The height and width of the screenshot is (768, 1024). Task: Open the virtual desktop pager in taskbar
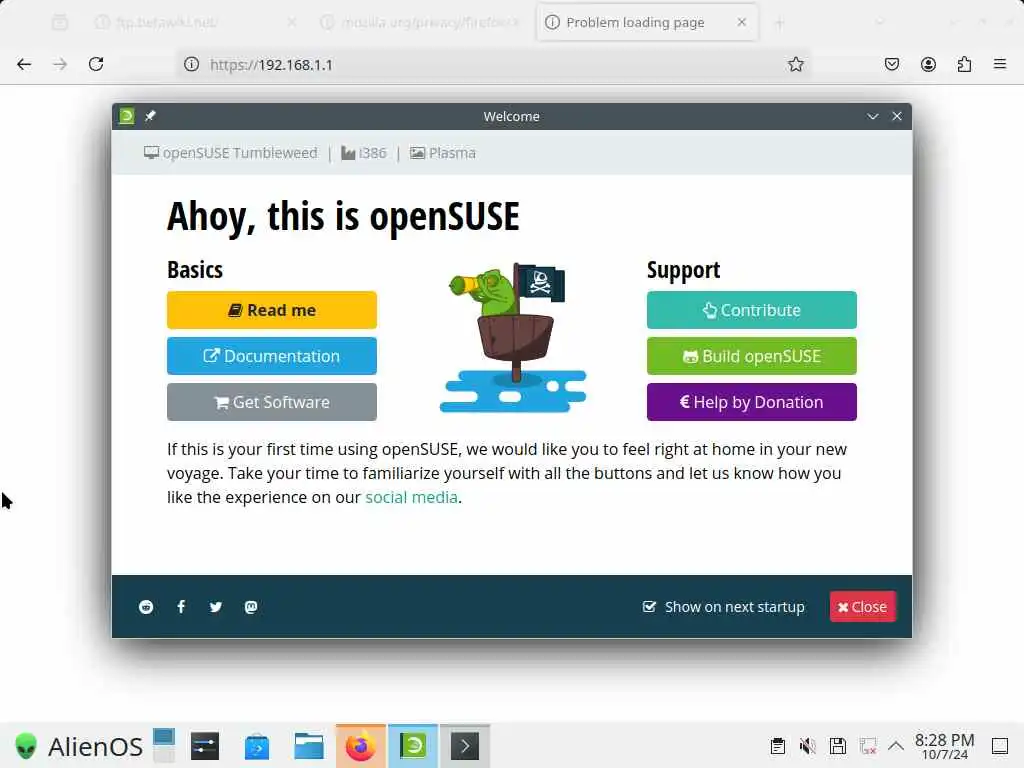pyautogui.click(x=164, y=746)
